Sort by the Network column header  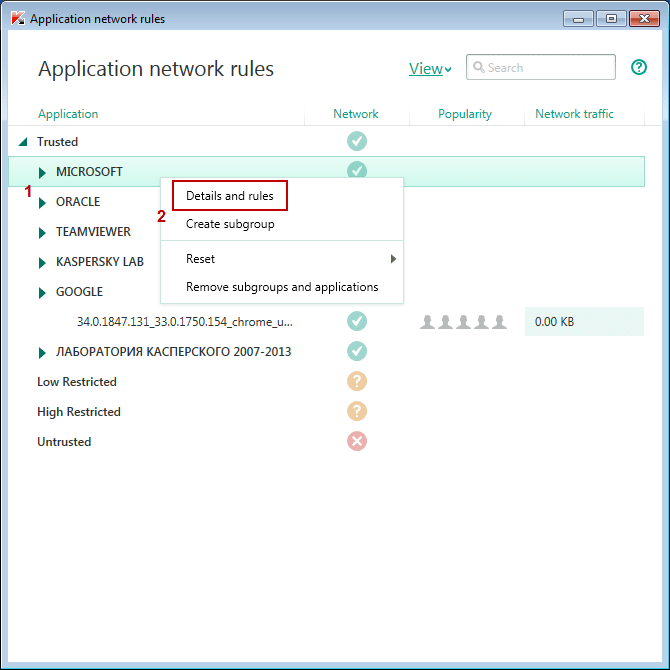point(356,114)
